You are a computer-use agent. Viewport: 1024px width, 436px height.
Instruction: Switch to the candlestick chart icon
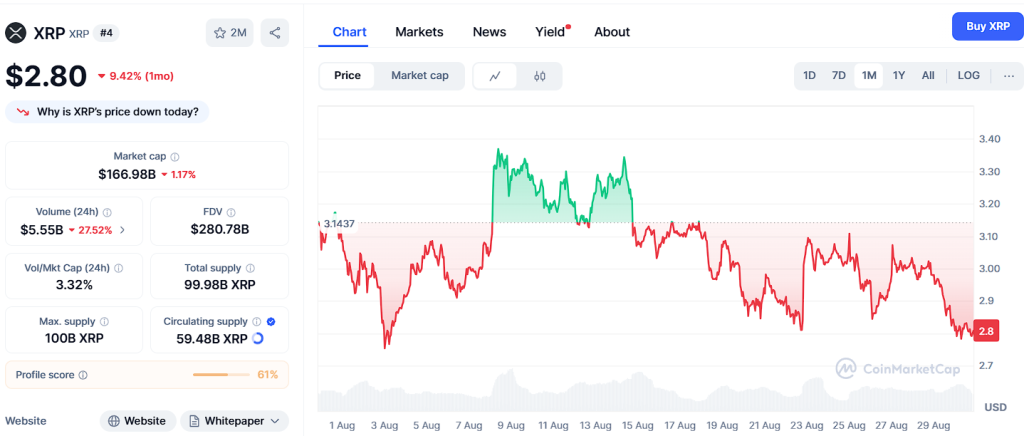tap(540, 76)
